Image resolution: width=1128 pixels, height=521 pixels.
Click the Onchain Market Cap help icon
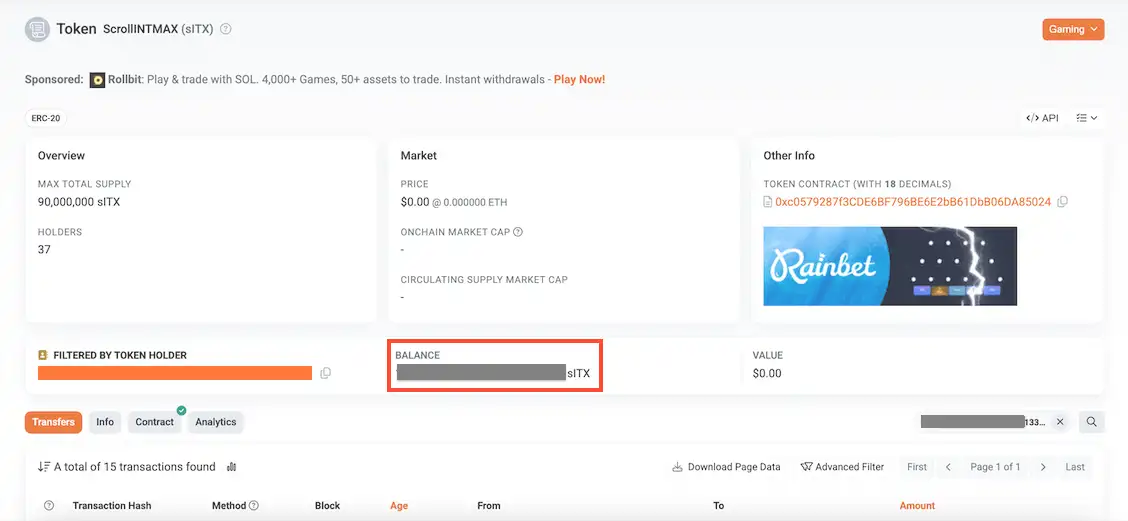pos(517,232)
